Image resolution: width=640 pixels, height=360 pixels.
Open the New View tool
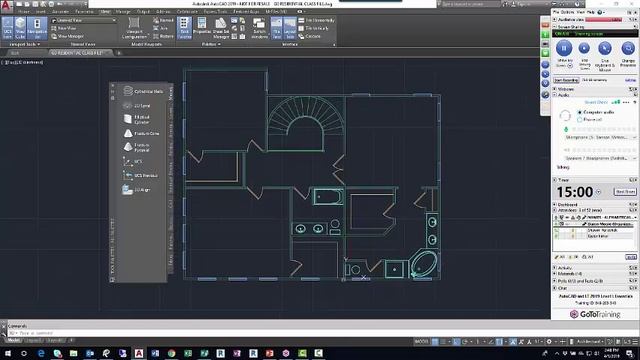tap(64, 28)
